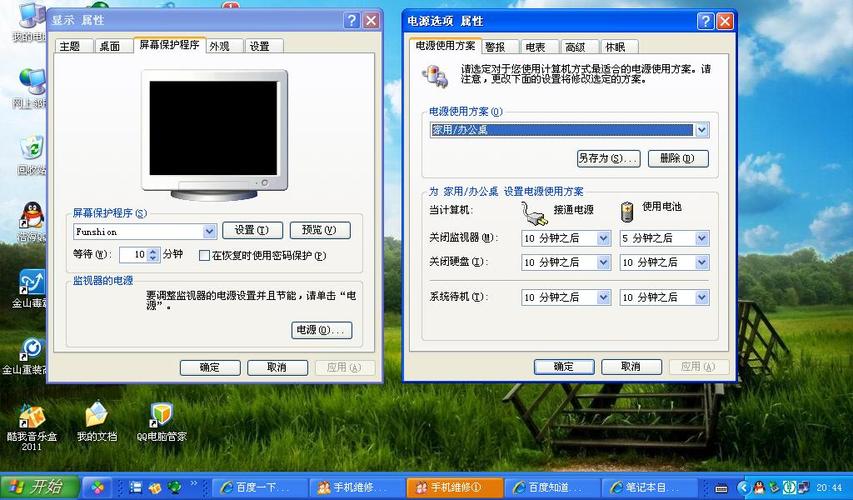
Task: Show hidden tray icons arrow
Action: pos(743,487)
